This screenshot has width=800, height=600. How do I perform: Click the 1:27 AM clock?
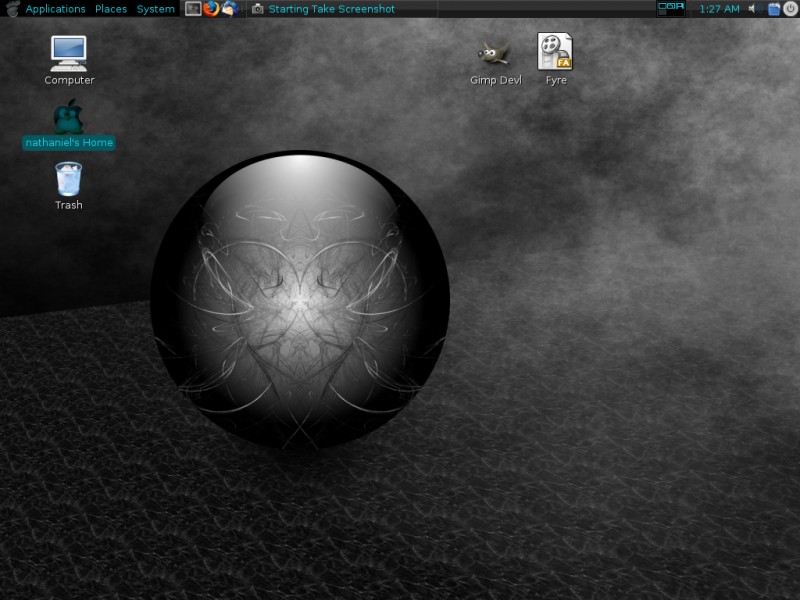(719, 9)
